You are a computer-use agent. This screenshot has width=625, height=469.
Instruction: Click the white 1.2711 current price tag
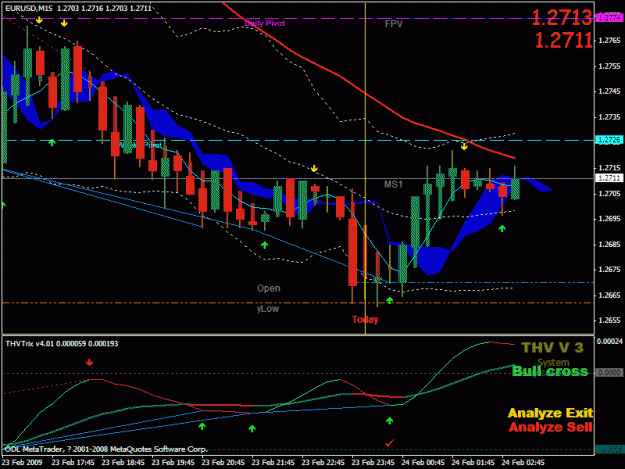tap(609, 178)
